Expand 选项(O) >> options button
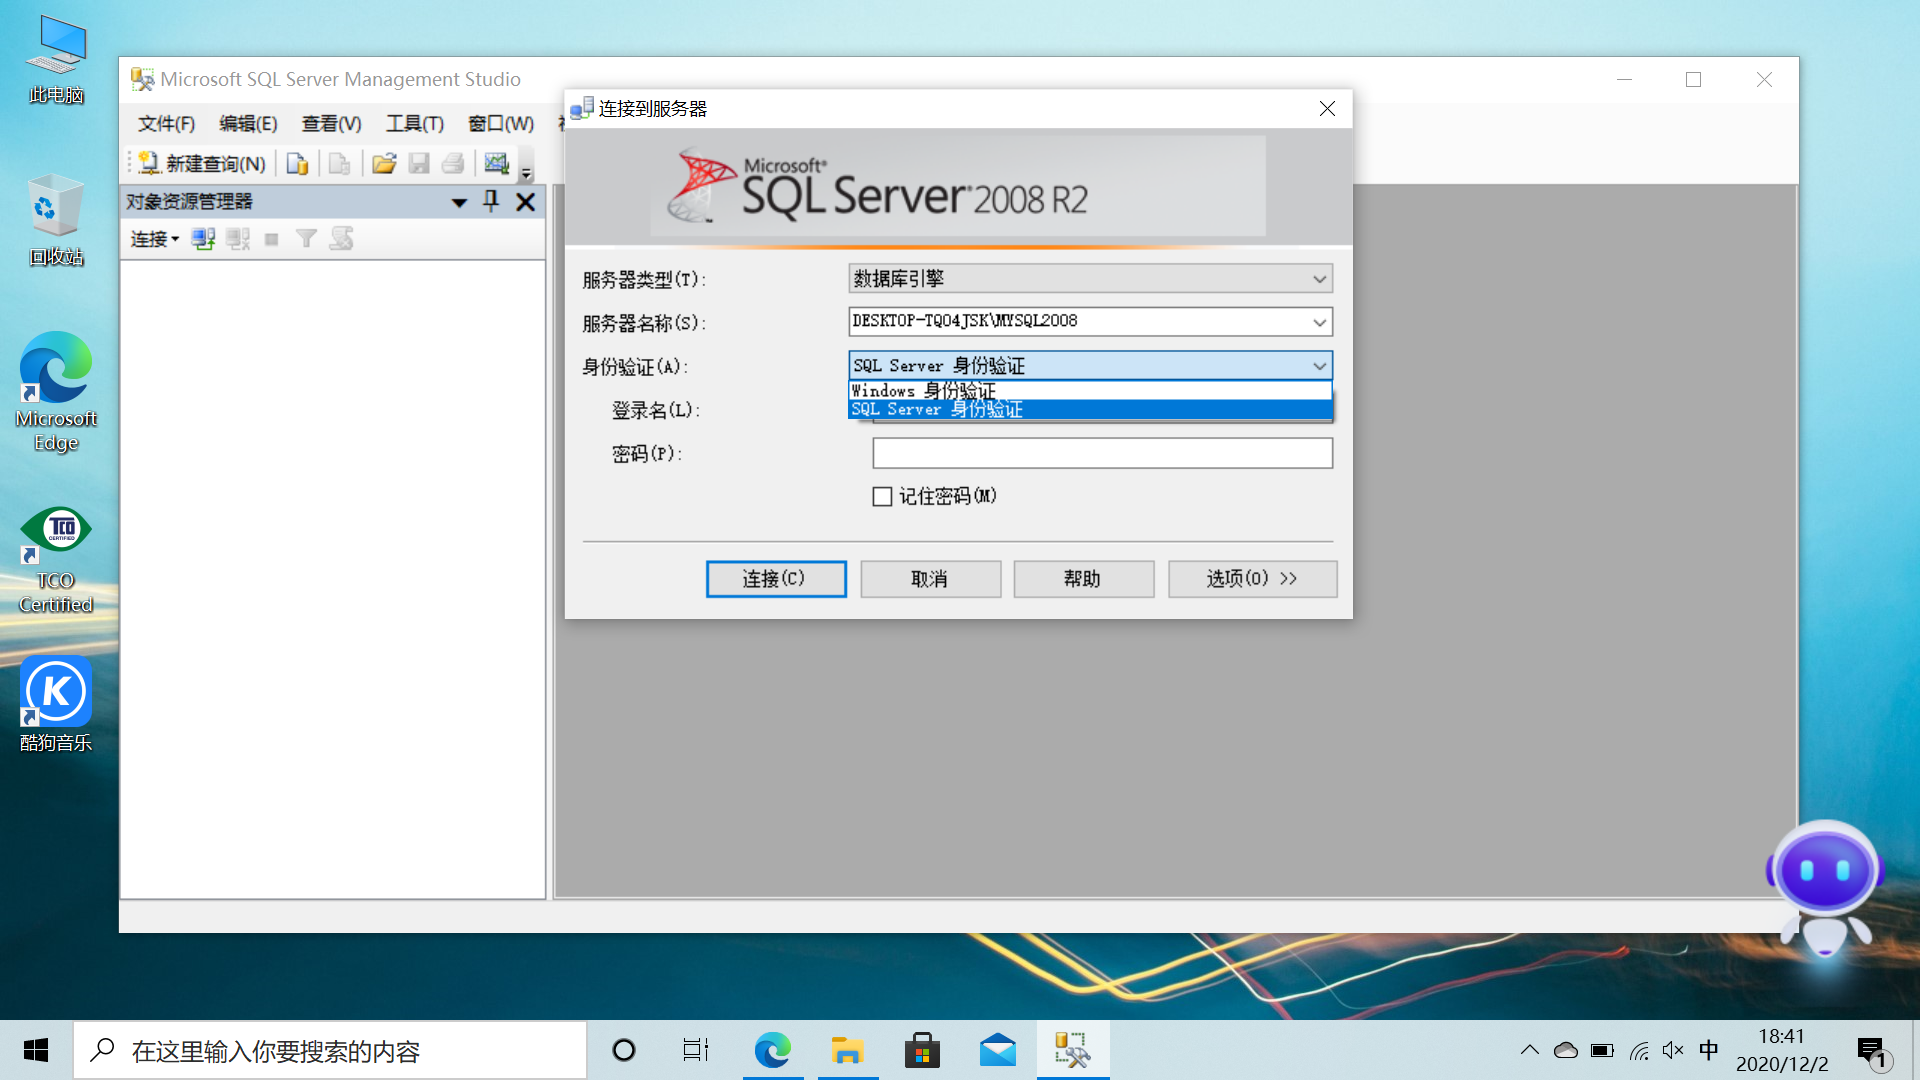1920x1080 pixels. [x=1252, y=579]
